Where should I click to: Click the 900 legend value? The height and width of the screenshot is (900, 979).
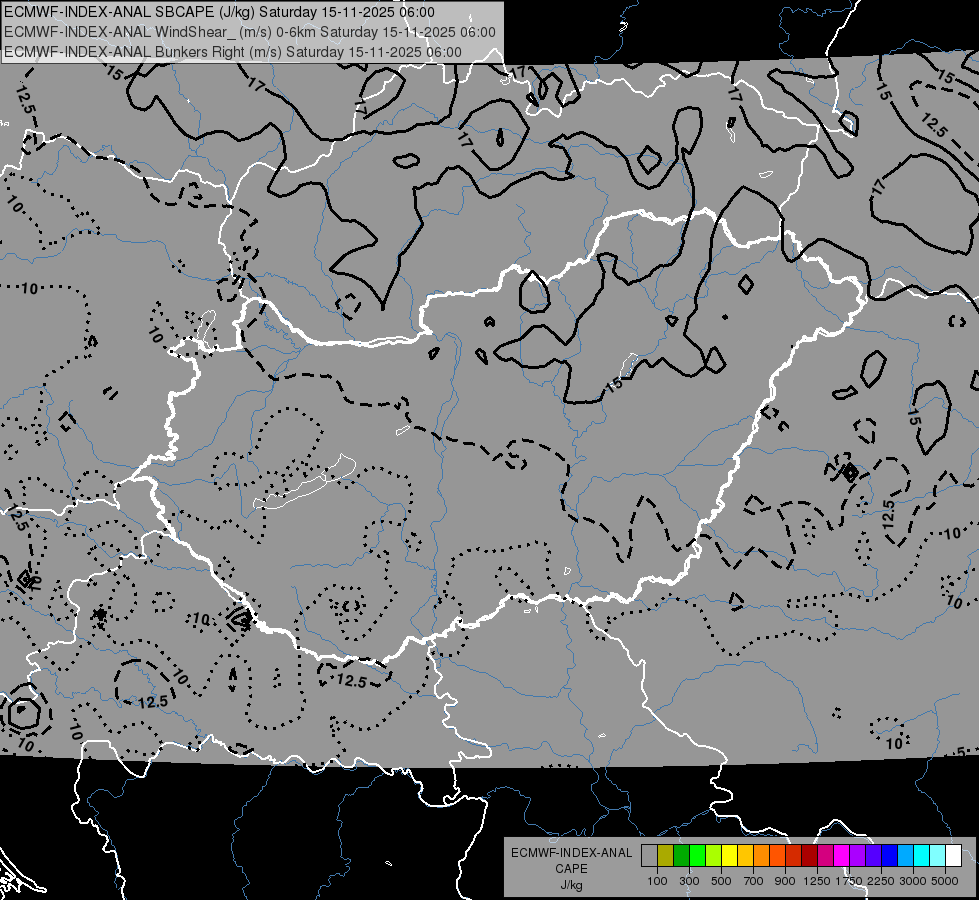tap(785, 881)
